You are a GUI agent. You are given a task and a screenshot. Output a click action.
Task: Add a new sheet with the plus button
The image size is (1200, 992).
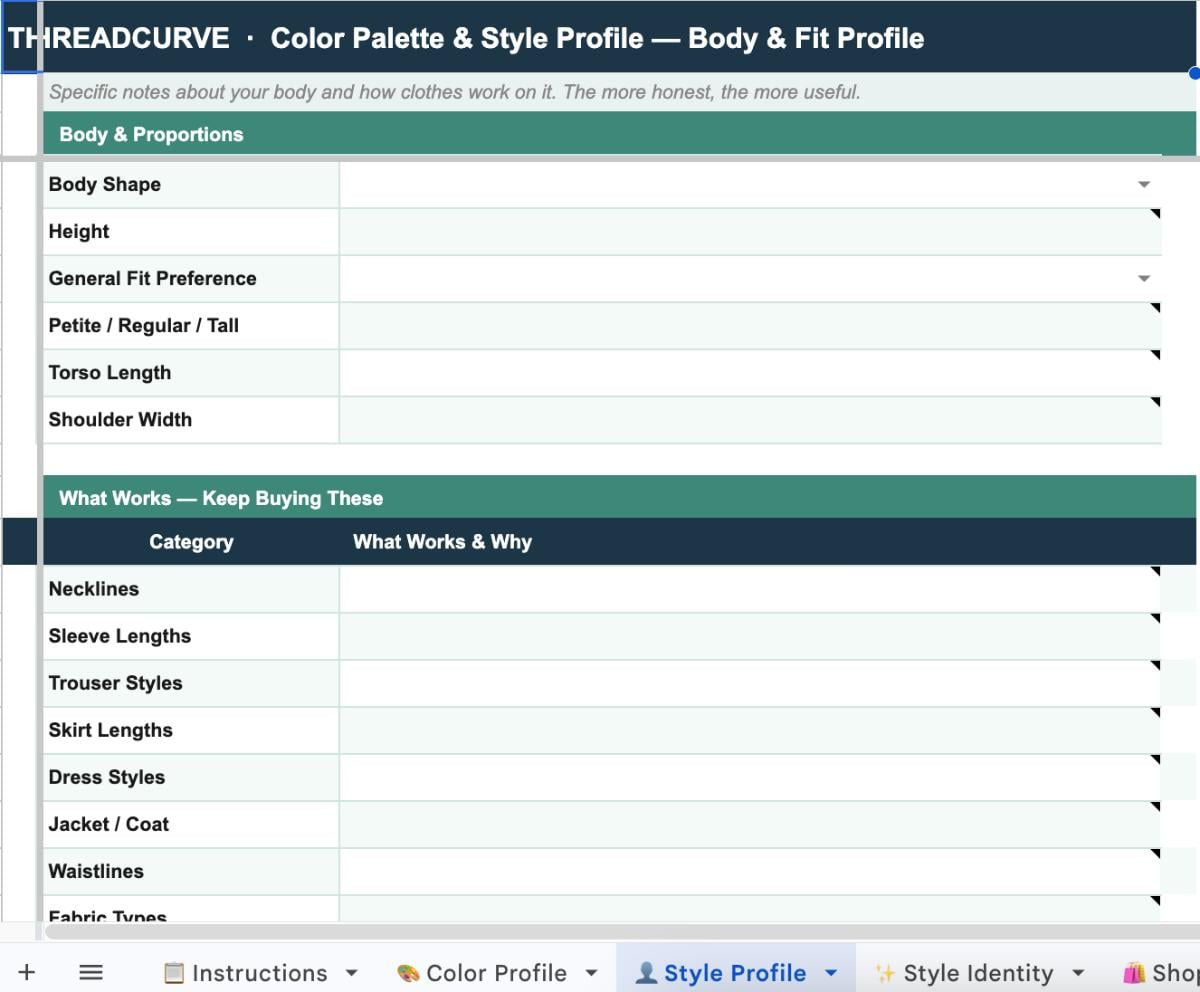[27, 972]
